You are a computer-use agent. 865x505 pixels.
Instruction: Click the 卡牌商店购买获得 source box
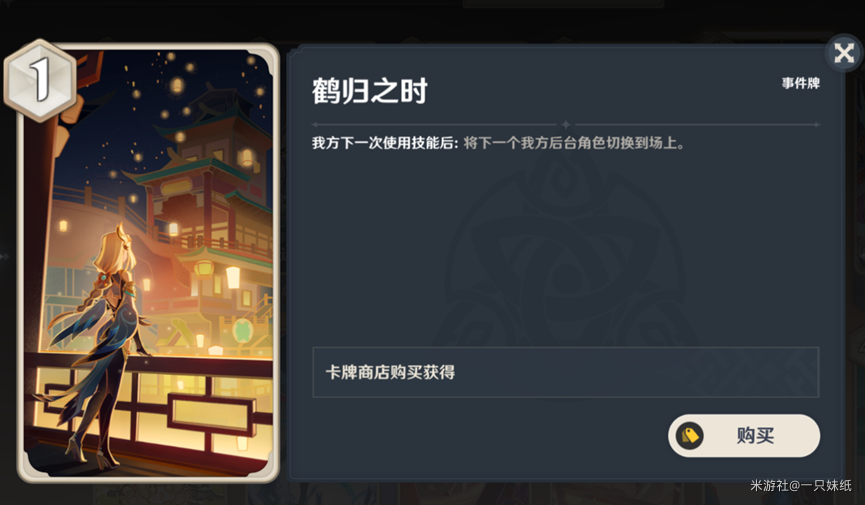click(x=565, y=373)
